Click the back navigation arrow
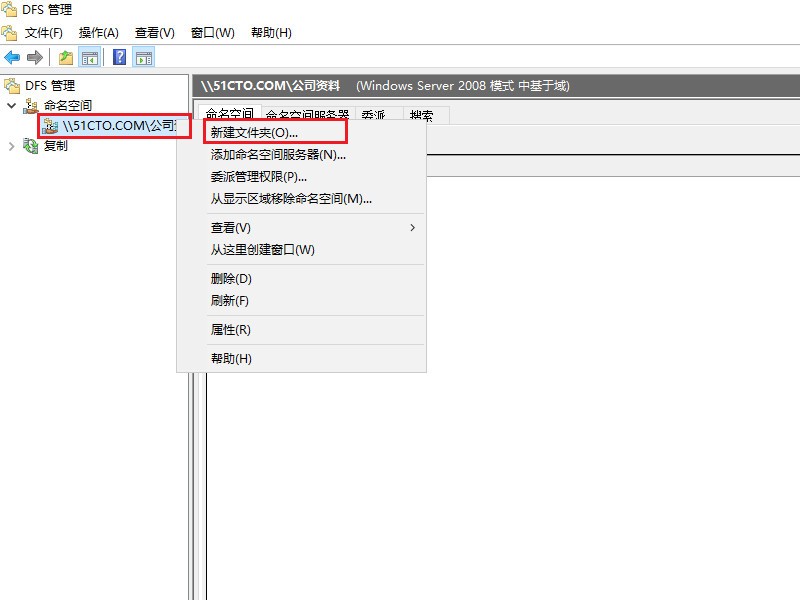The image size is (800, 600). coord(11,57)
